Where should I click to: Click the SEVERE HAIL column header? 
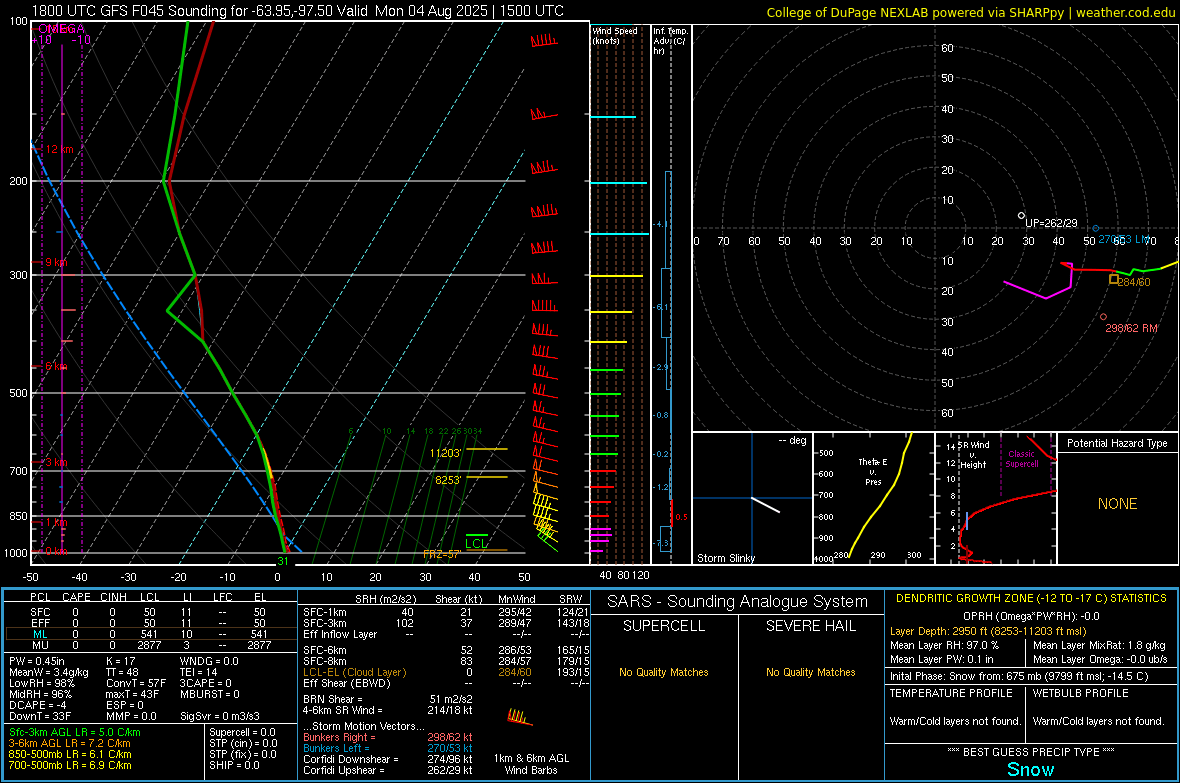tap(810, 626)
